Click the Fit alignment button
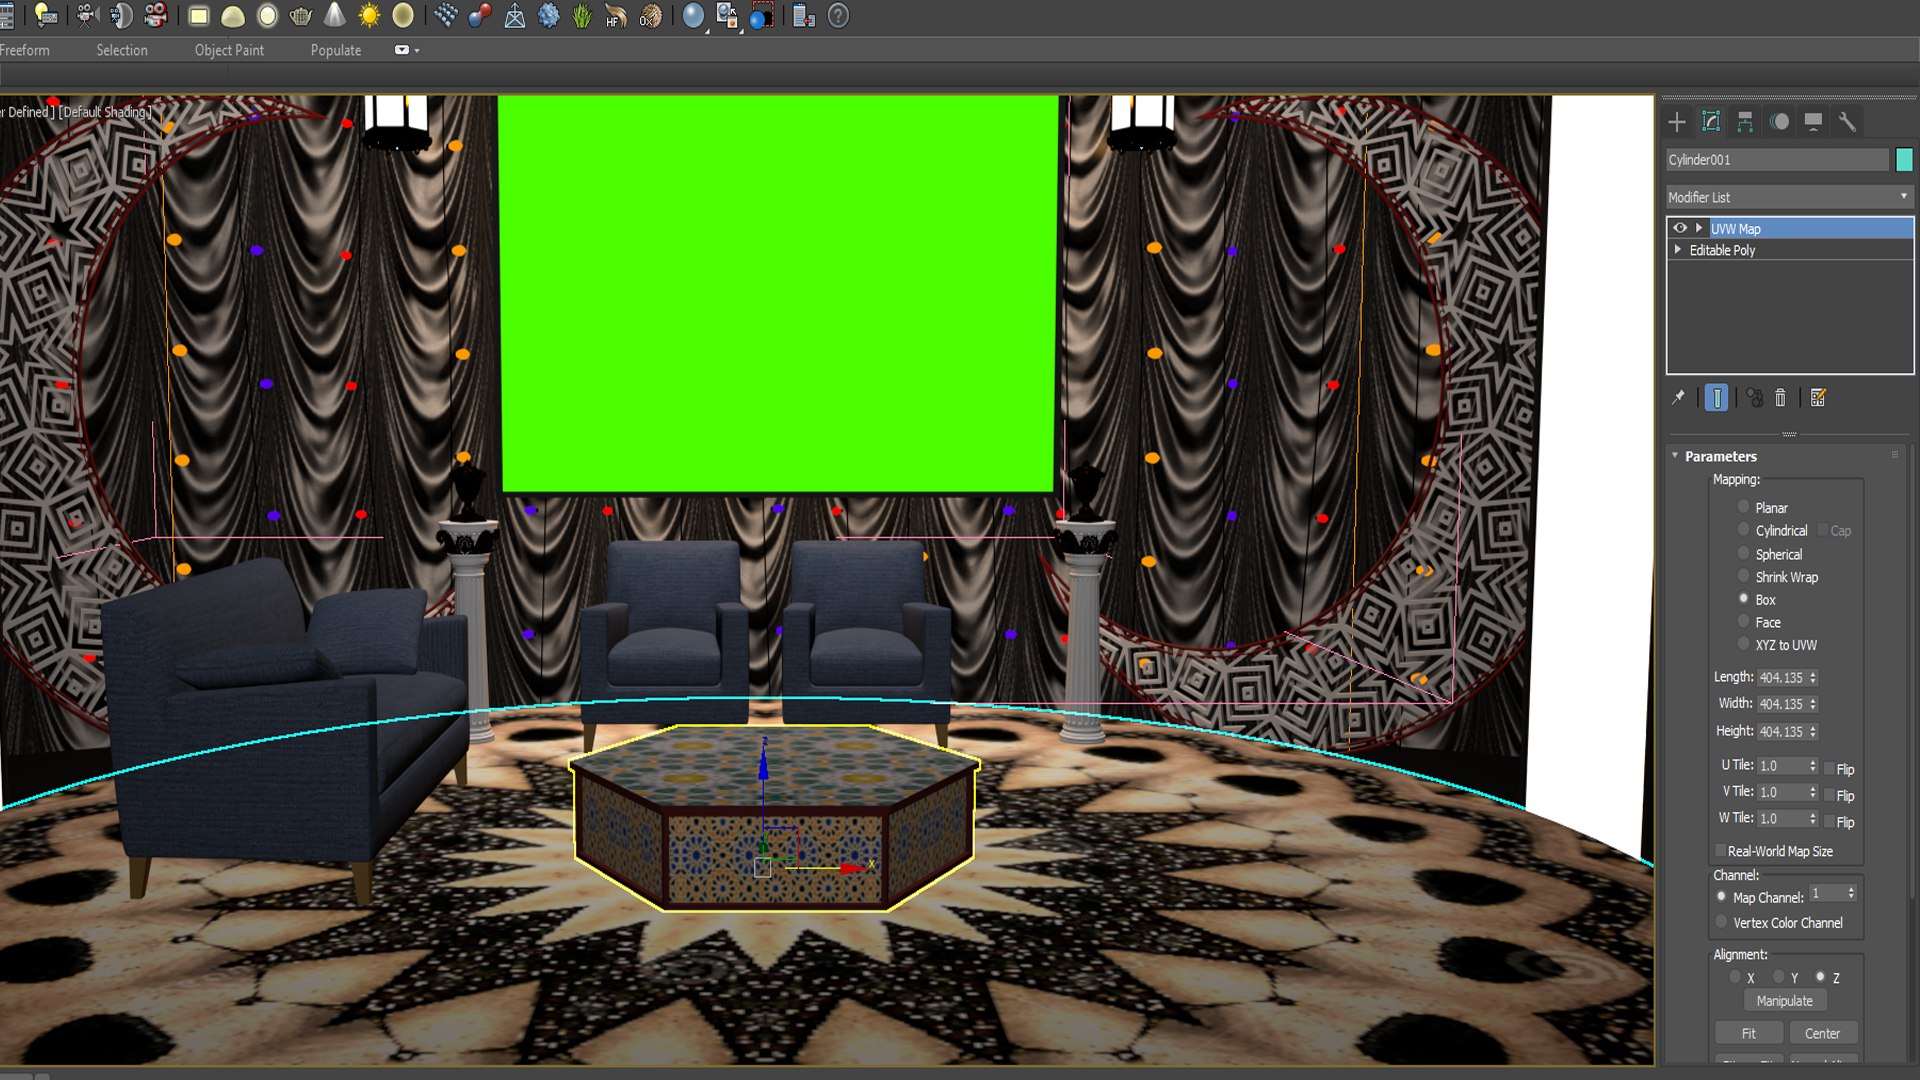This screenshot has width=1920, height=1080. [1749, 1033]
